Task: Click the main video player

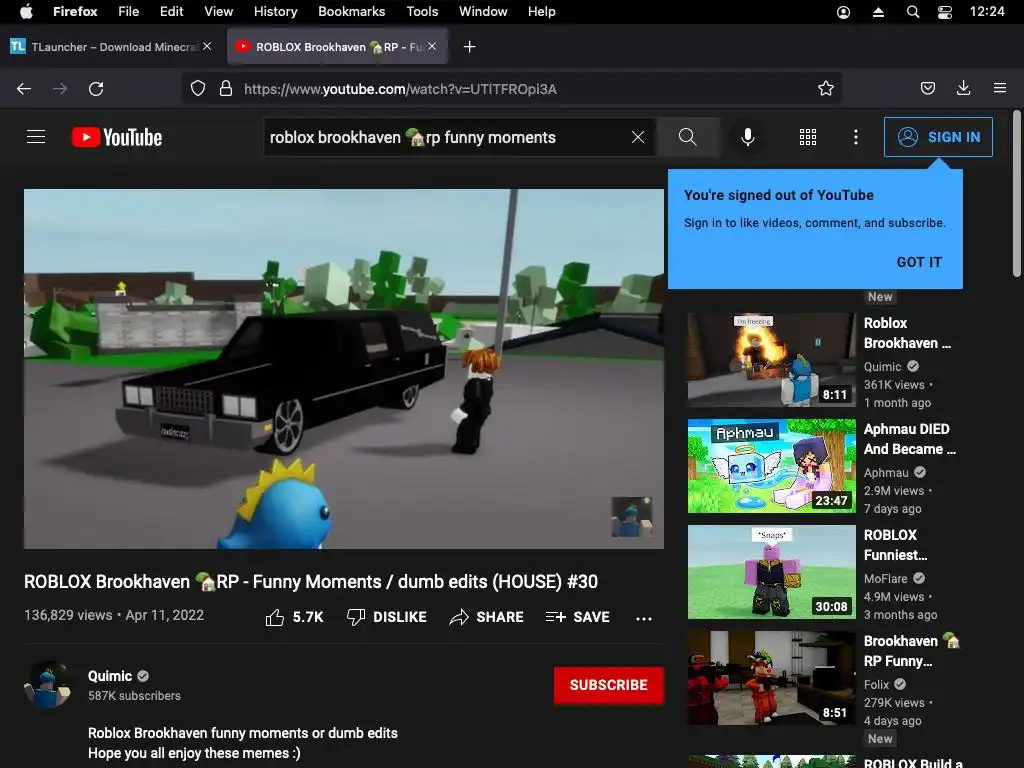Action: click(x=344, y=369)
